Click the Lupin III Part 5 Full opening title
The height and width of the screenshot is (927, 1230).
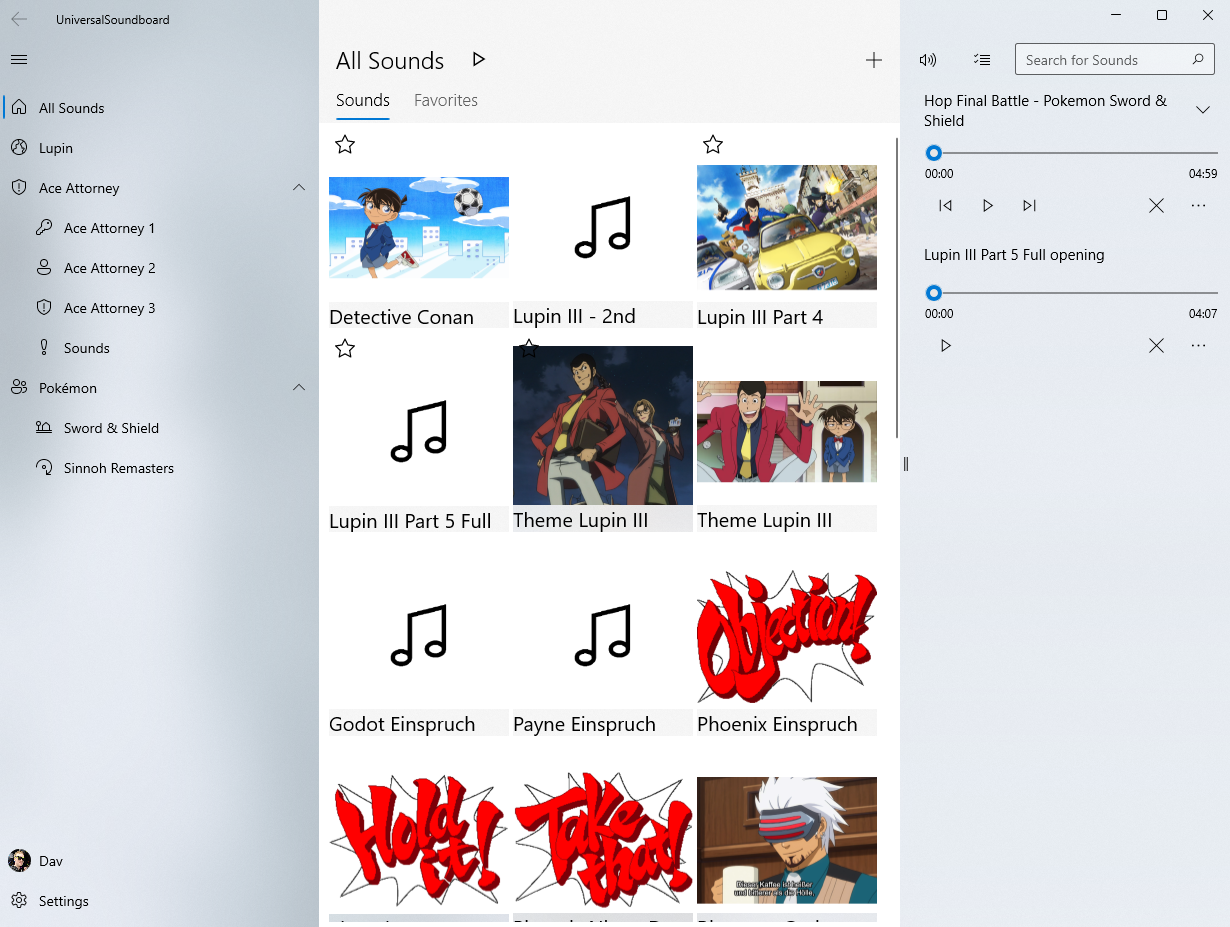pyautogui.click(x=1014, y=255)
